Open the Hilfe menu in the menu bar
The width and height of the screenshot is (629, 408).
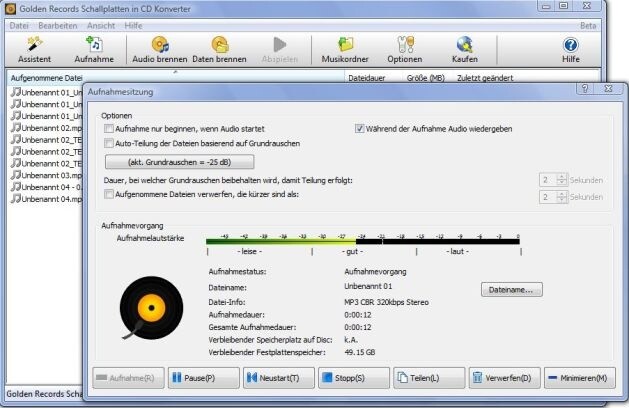coord(133,26)
